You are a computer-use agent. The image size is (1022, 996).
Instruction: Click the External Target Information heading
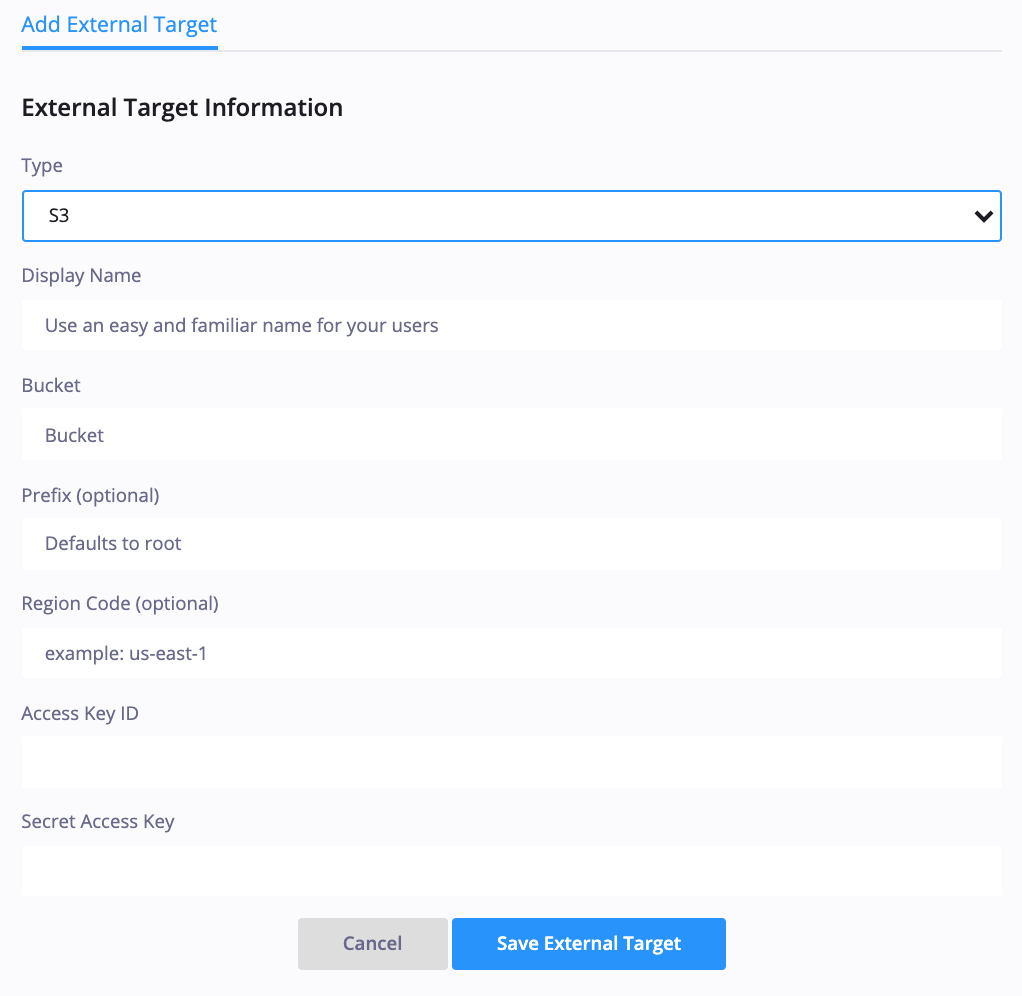pos(182,108)
